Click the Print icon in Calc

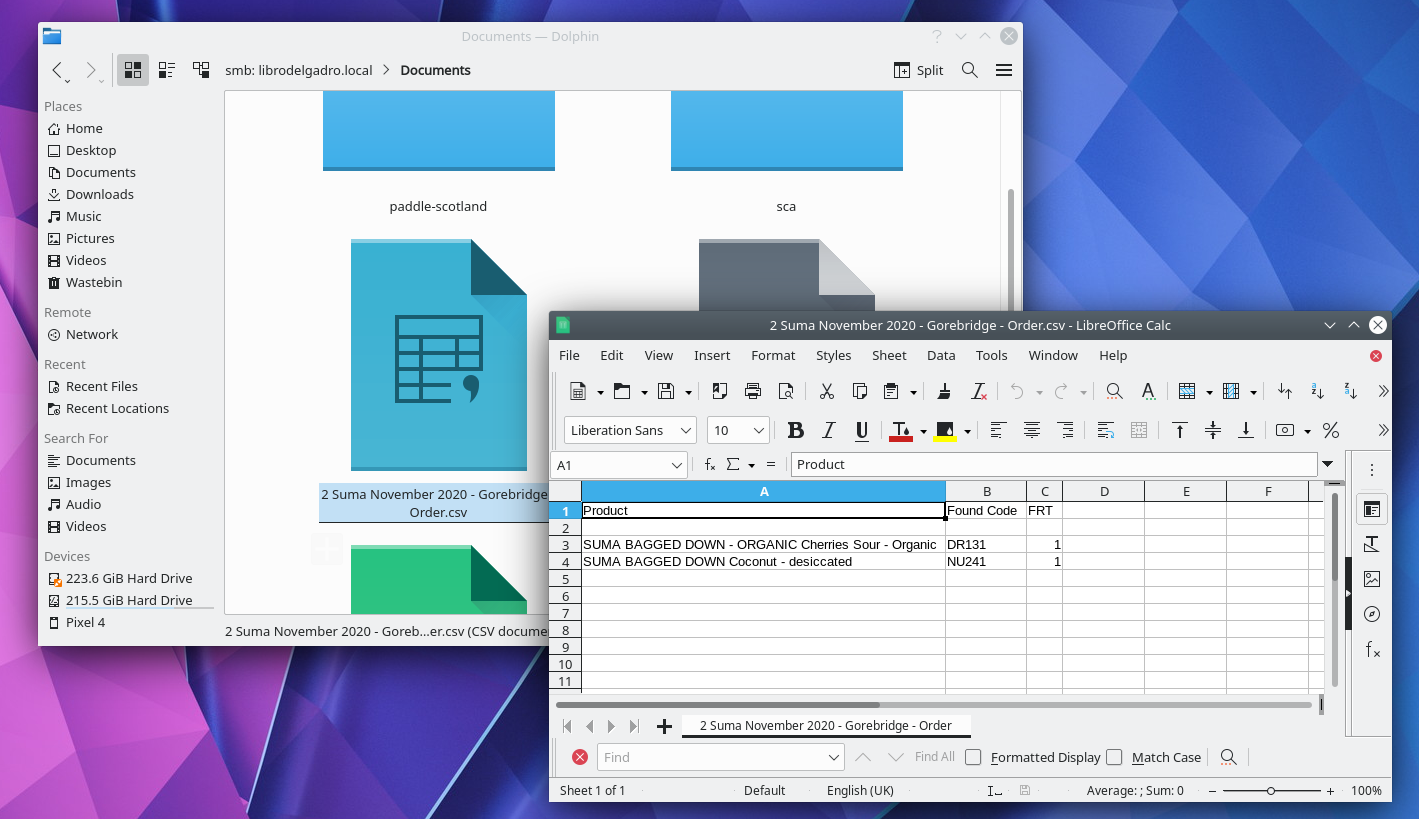753,391
